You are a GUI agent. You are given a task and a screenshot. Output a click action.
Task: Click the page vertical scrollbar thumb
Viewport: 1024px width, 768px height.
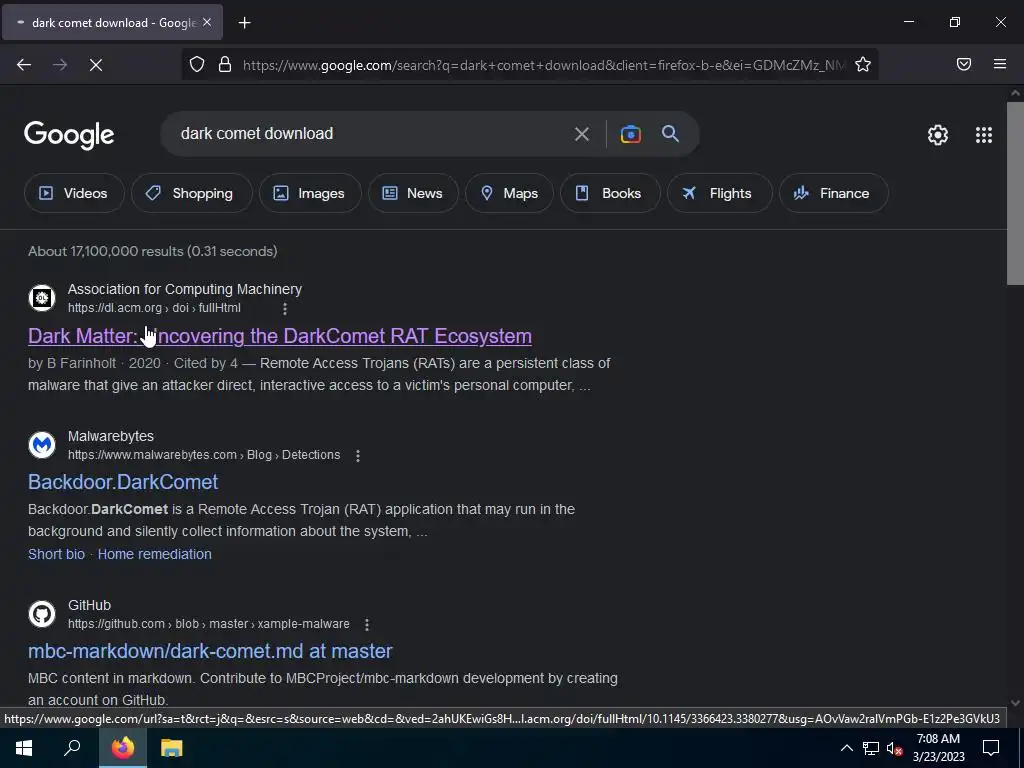tap(1015, 193)
